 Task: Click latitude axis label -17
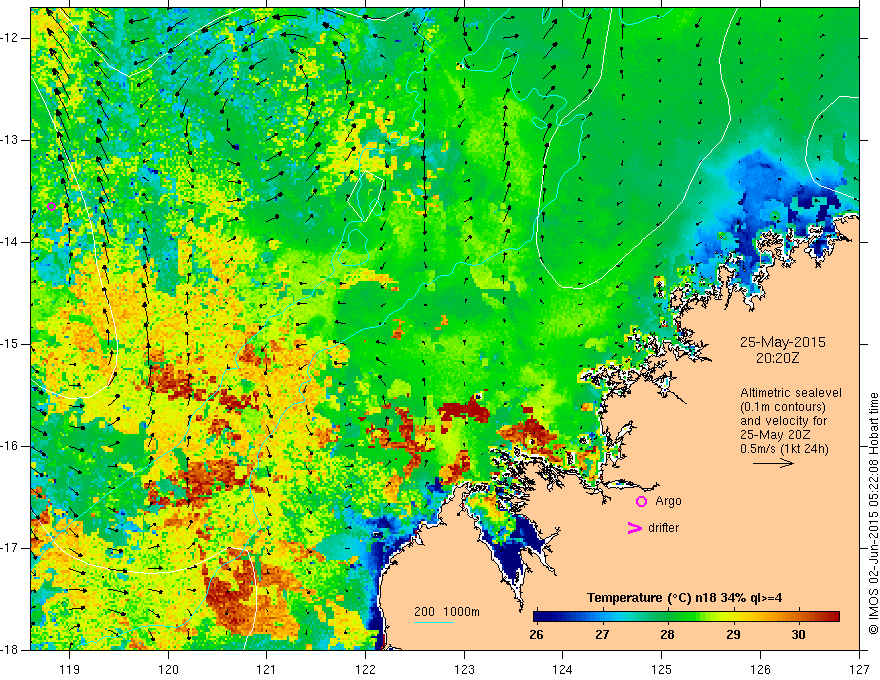tap(10, 548)
